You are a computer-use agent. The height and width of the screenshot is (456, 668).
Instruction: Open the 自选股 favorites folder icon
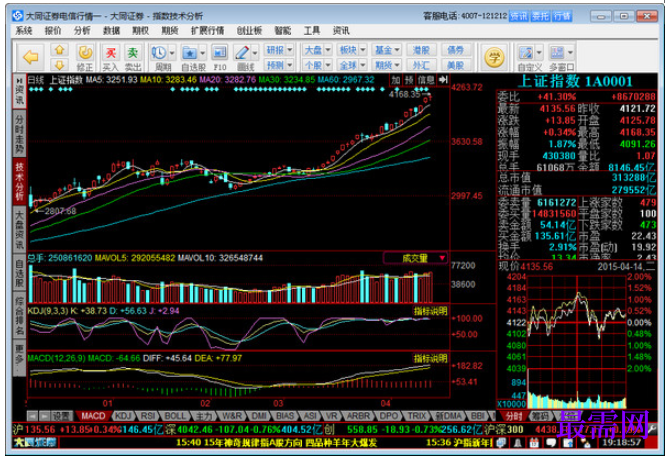pyautogui.click(x=189, y=53)
